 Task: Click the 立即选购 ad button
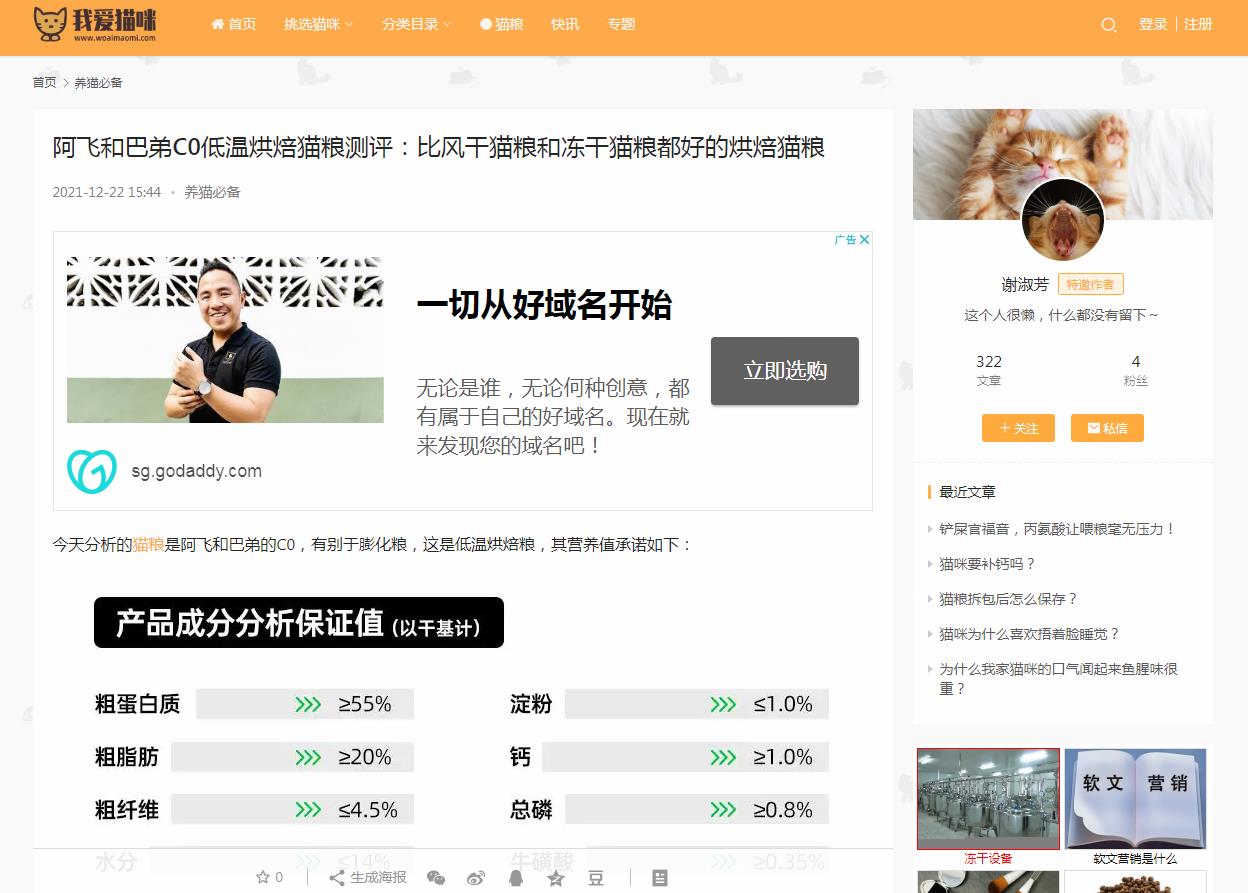pos(785,371)
